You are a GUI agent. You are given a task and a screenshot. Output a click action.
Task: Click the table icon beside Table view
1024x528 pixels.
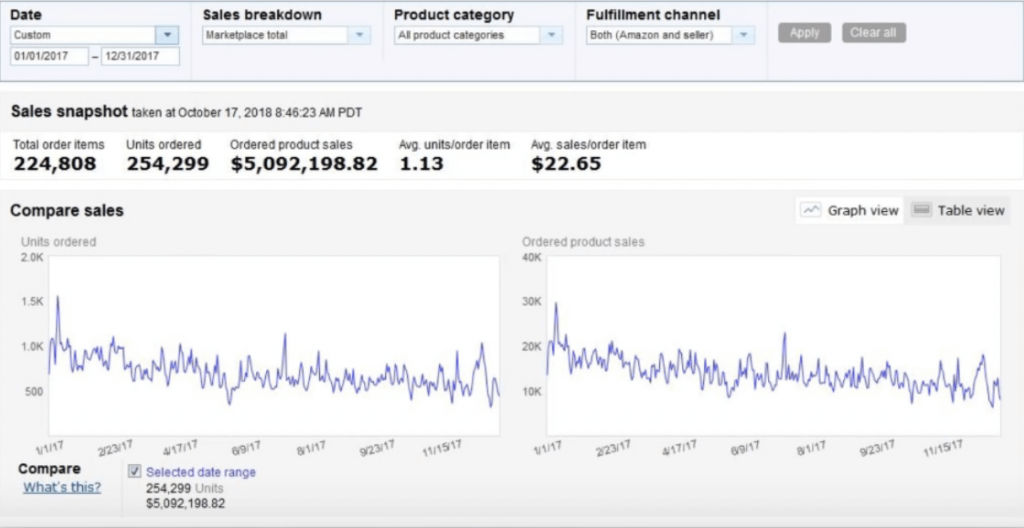pos(922,210)
